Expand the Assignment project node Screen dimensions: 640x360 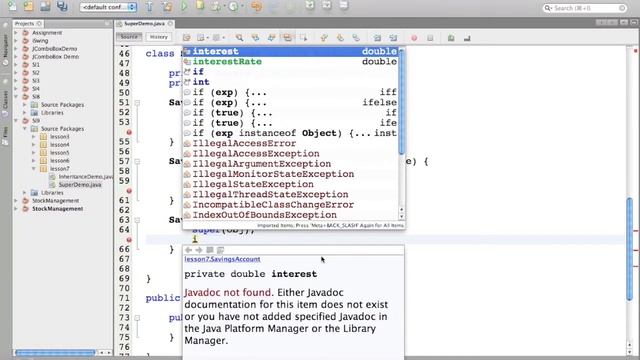coord(16,33)
